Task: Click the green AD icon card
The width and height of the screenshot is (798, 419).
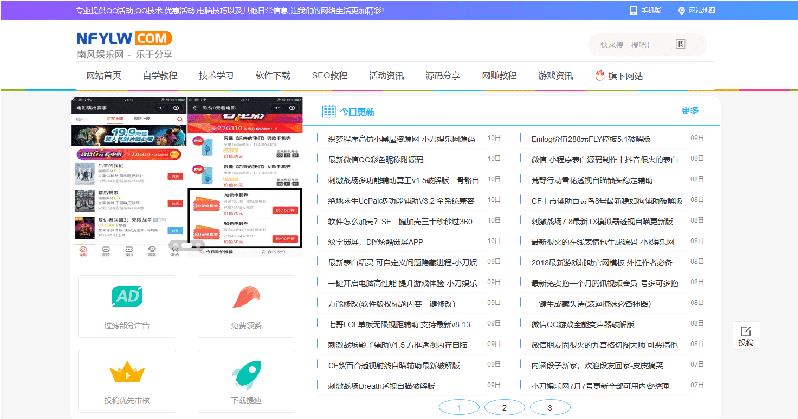Action: point(127,306)
